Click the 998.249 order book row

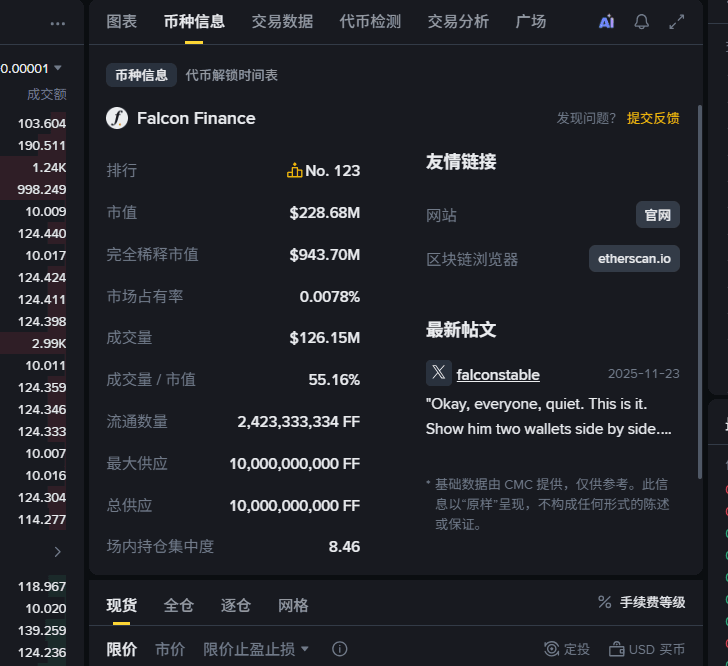tap(33, 189)
